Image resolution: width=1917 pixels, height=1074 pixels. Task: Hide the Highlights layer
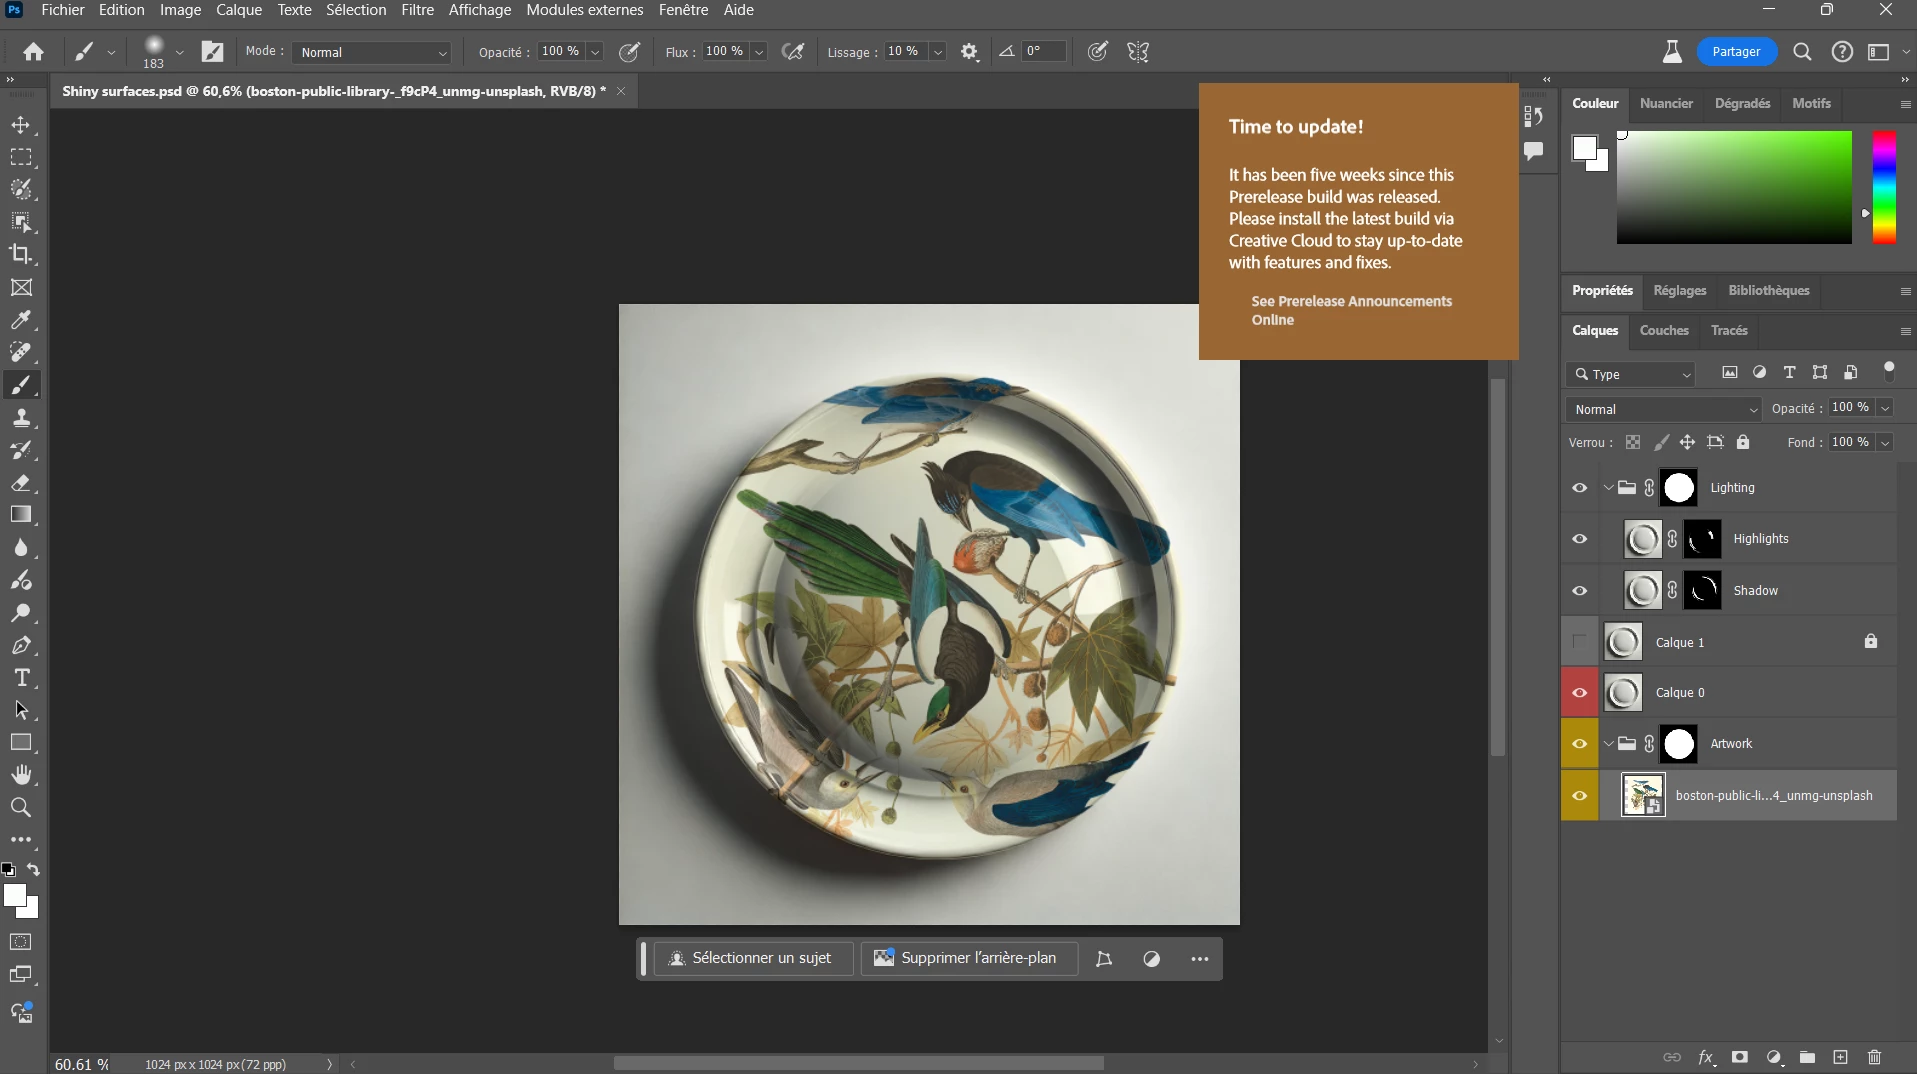pyautogui.click(x=1580, y=539)
